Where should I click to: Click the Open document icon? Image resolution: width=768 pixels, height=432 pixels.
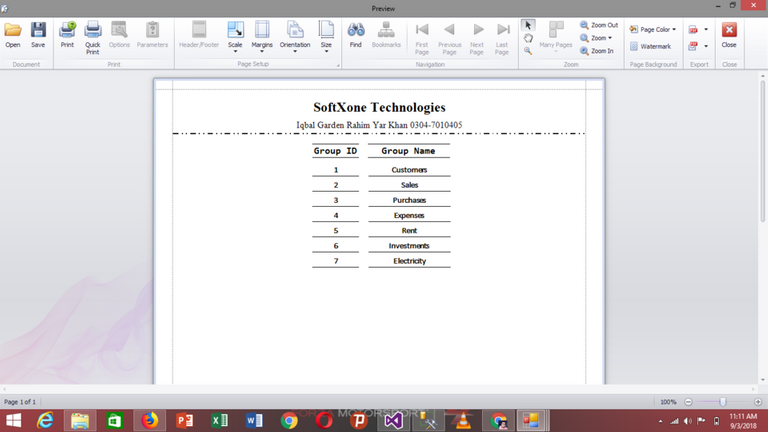(x=13, y=34)
